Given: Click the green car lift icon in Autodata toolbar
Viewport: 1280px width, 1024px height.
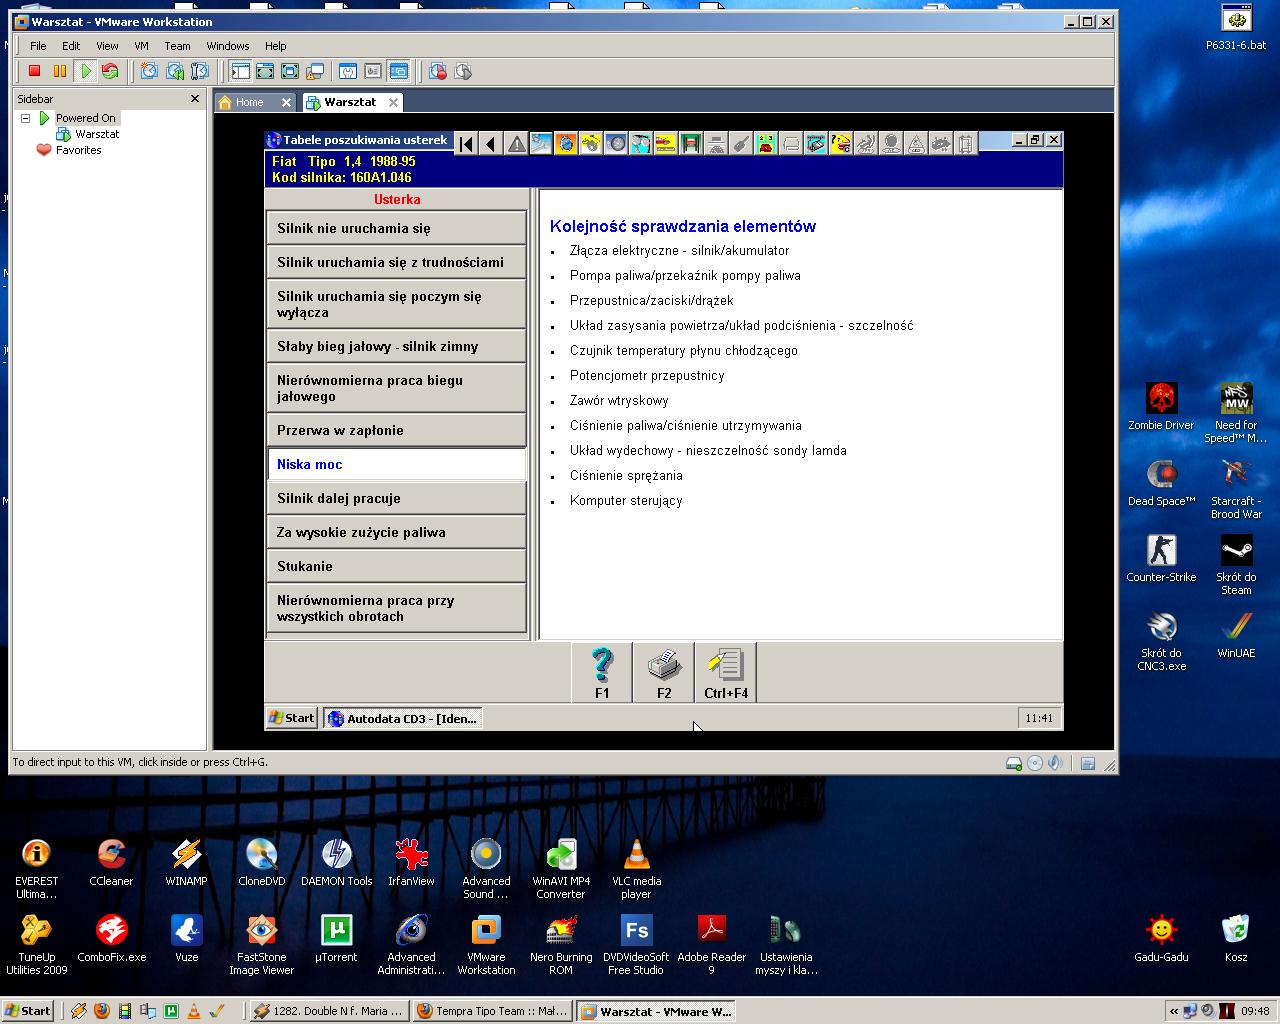Looking at the screenshot, I should click(x=691, y=144).
